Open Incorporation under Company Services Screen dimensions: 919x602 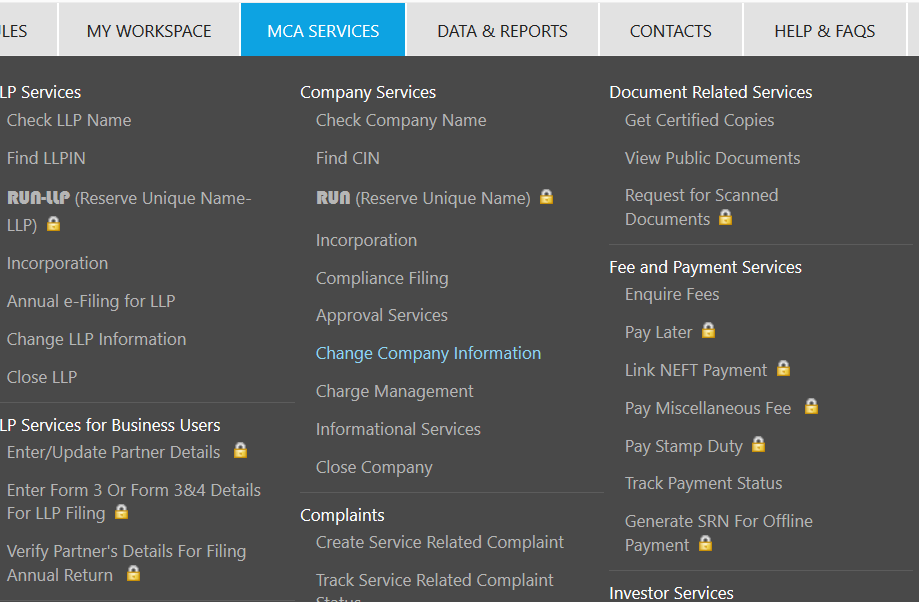(x=366, y=240)
